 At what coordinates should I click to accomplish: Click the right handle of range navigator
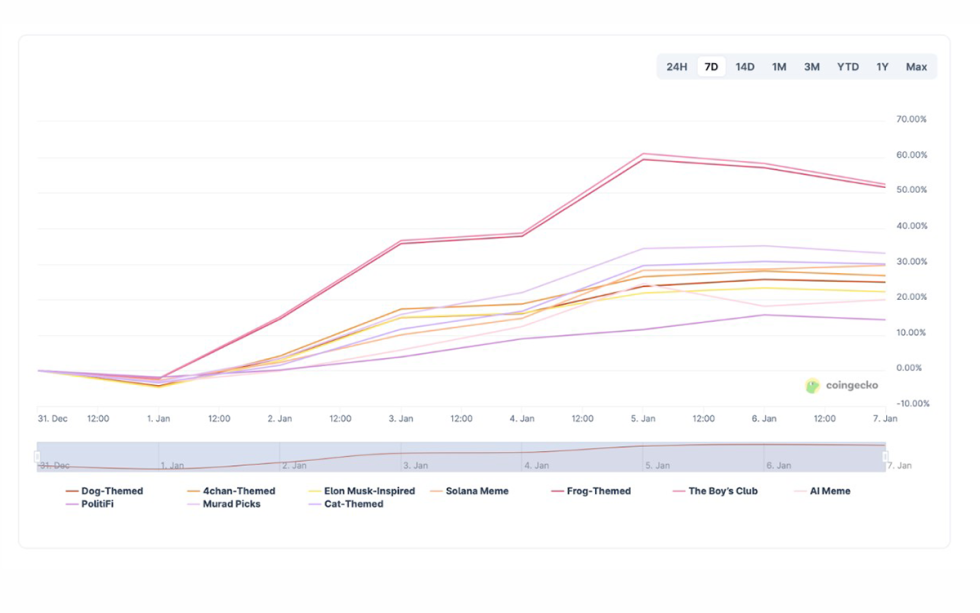[885, 457]
